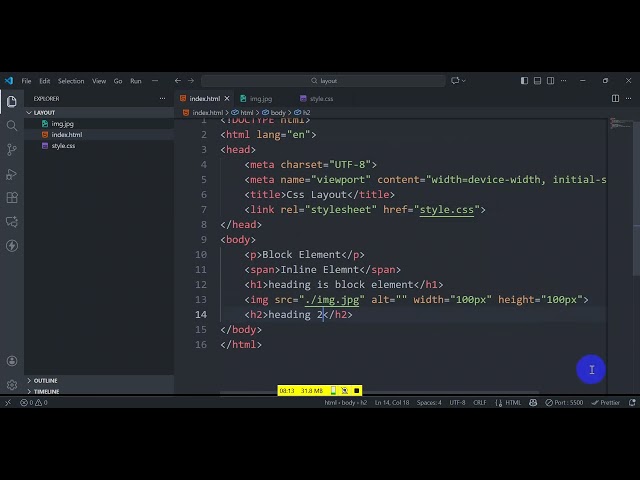Open the Search view in activity bar
The image size is (640, 480).
(x=12, y=125)
